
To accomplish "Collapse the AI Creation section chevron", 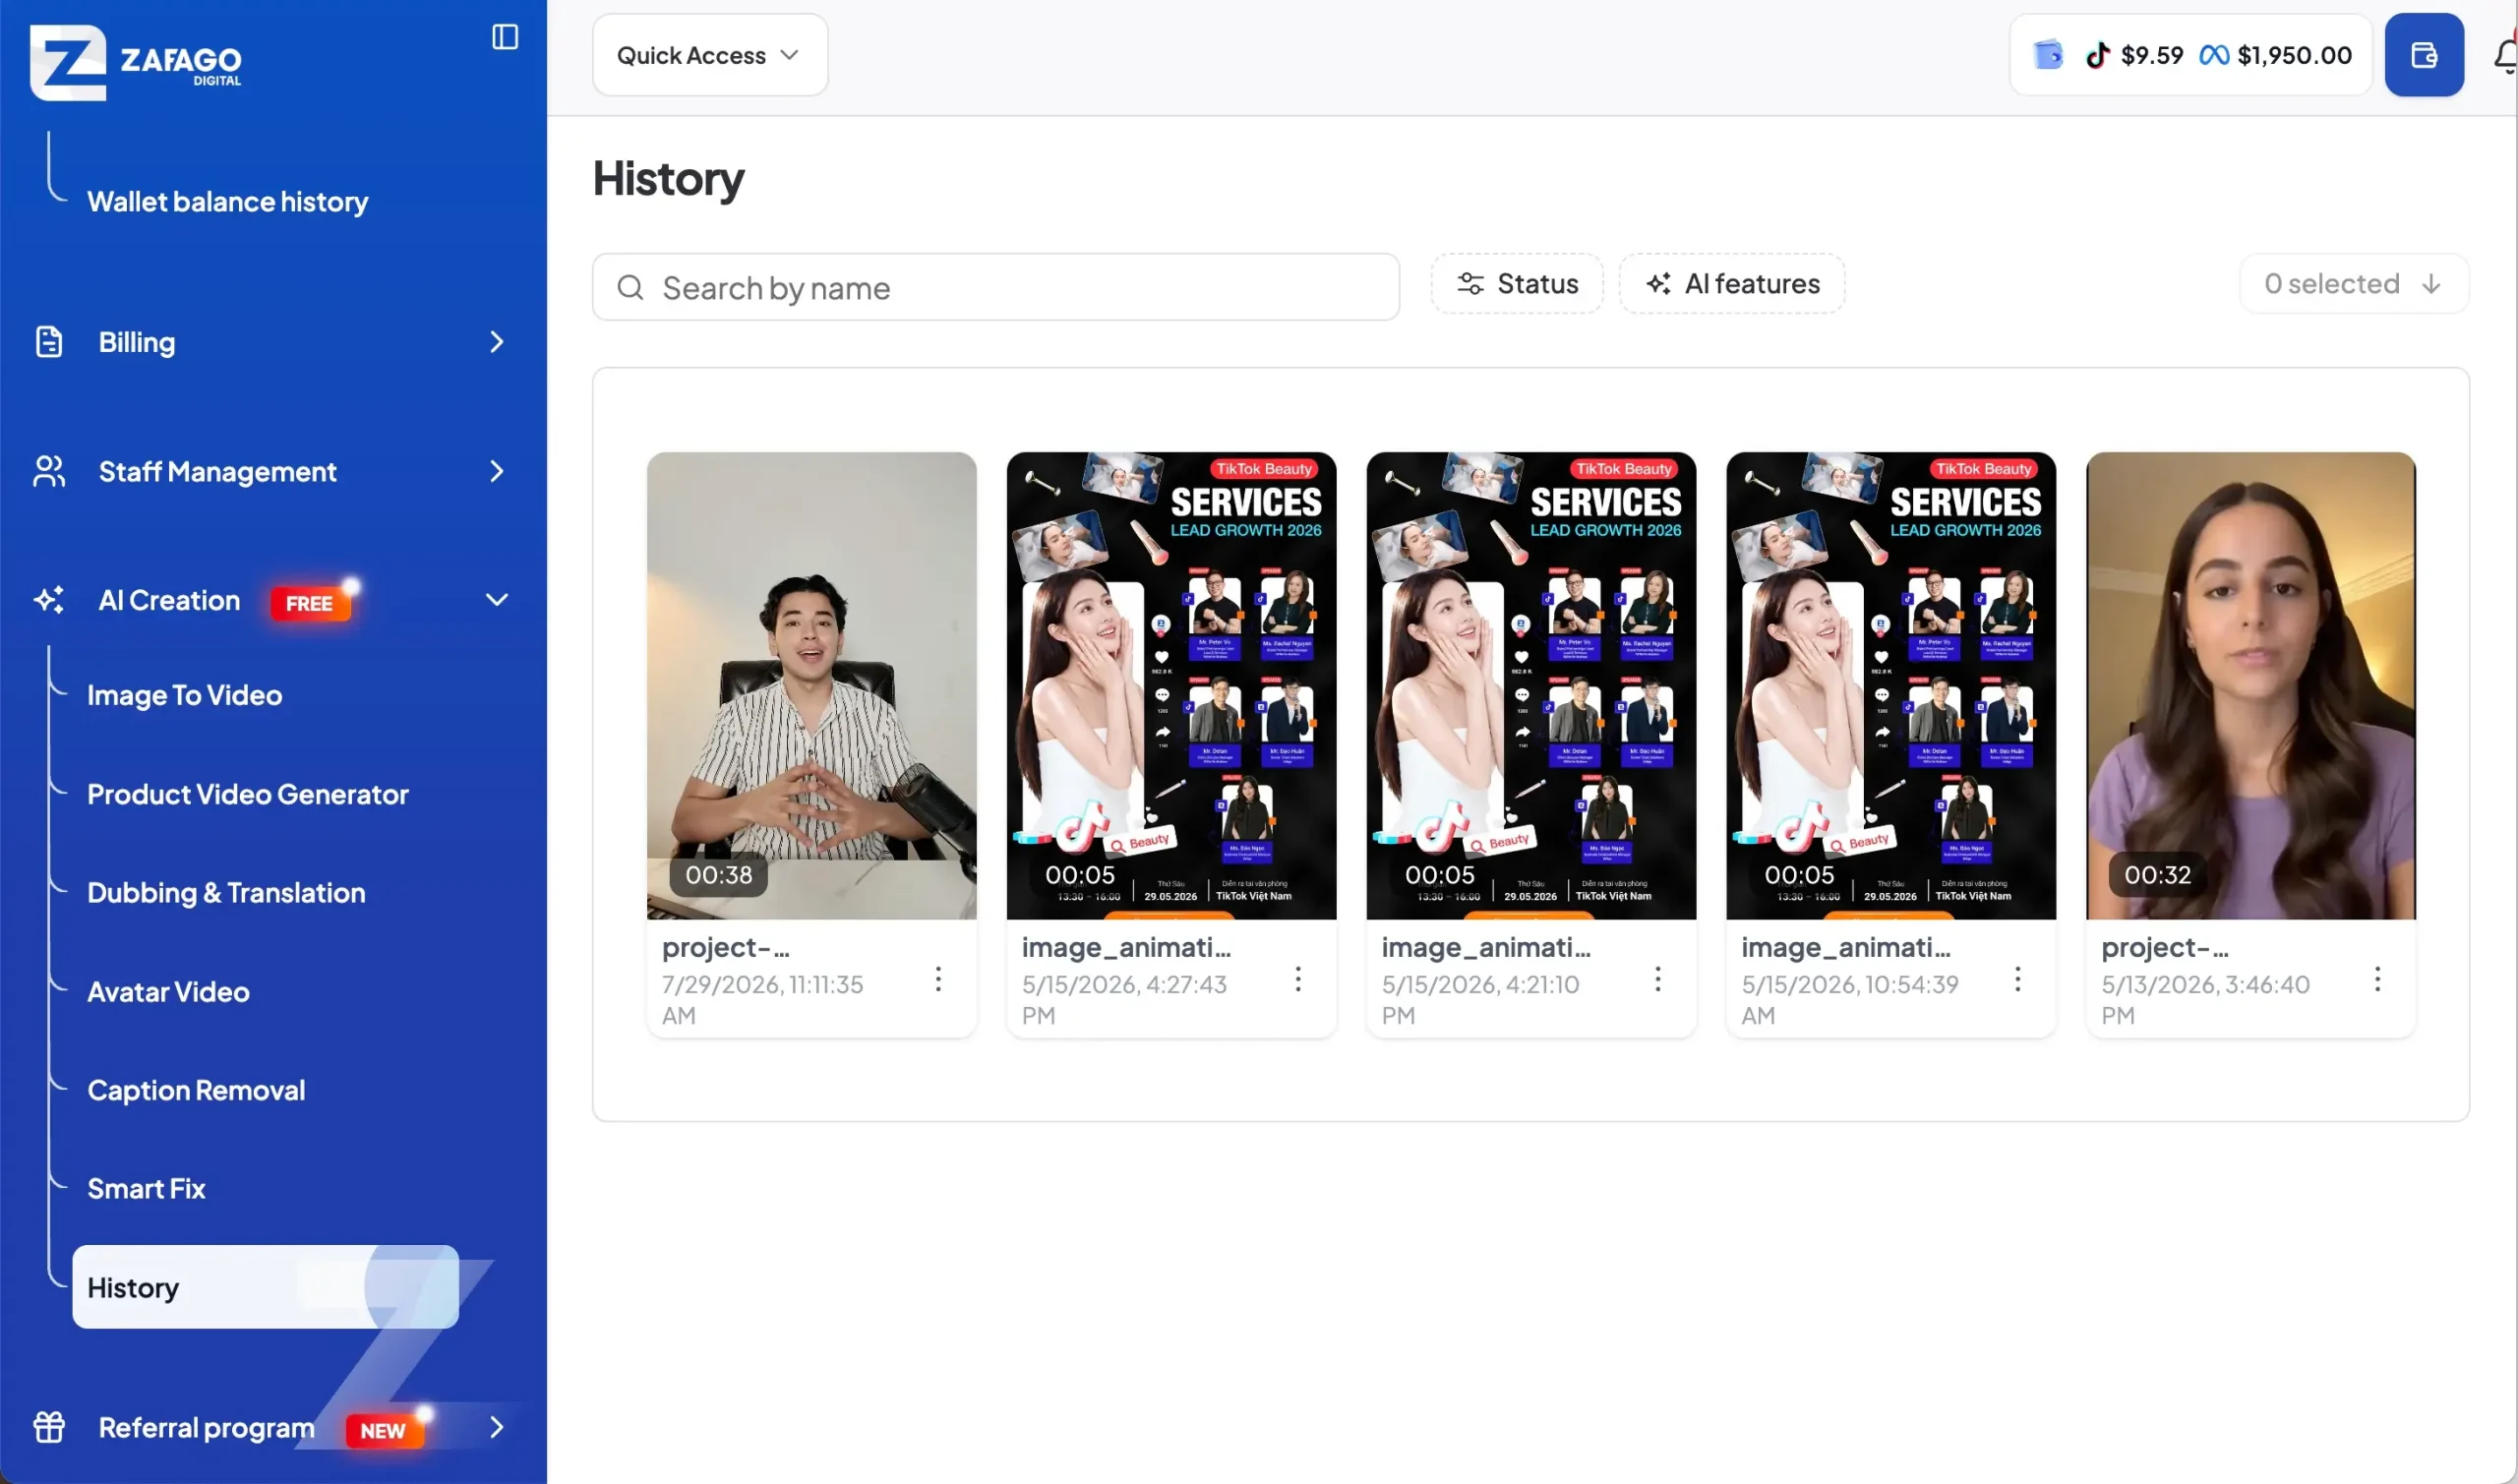I will (497, 600).
